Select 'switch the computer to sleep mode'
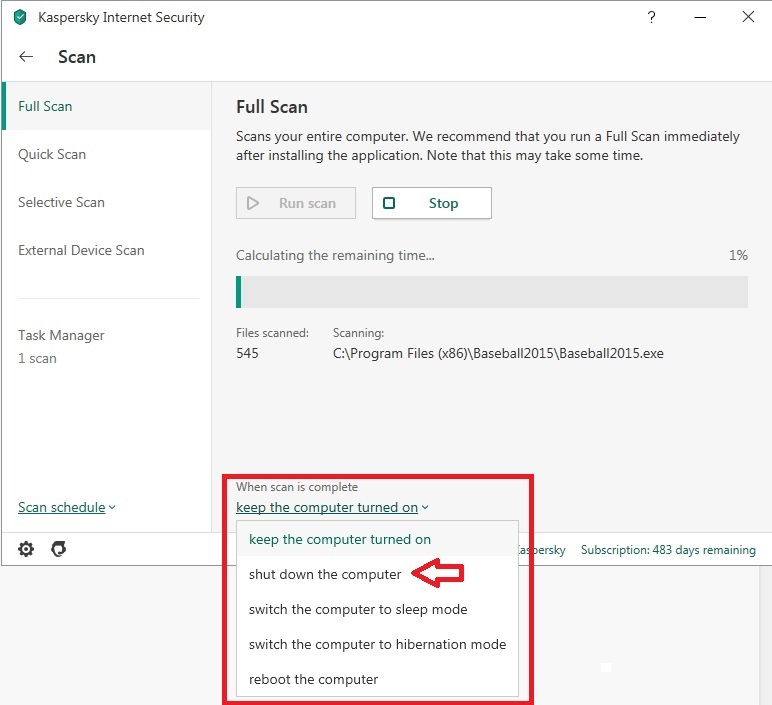This screenshot has height=705, width=772. [x=358, y=609]
